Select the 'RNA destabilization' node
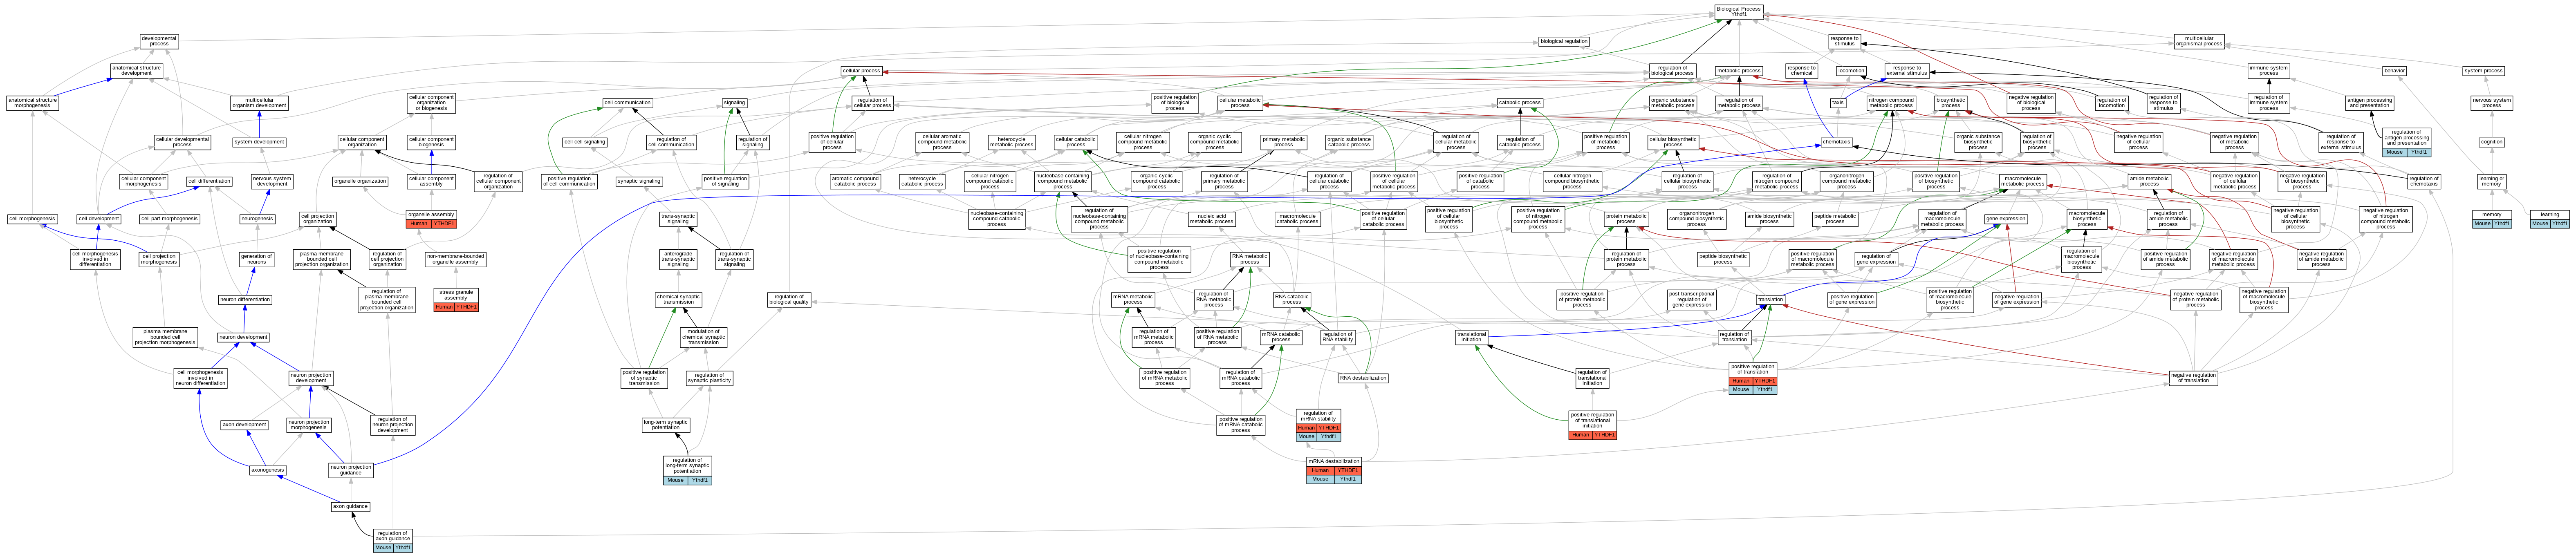Image resolution: width=2576 pixels, height=557 pixels. [1363, 378]
